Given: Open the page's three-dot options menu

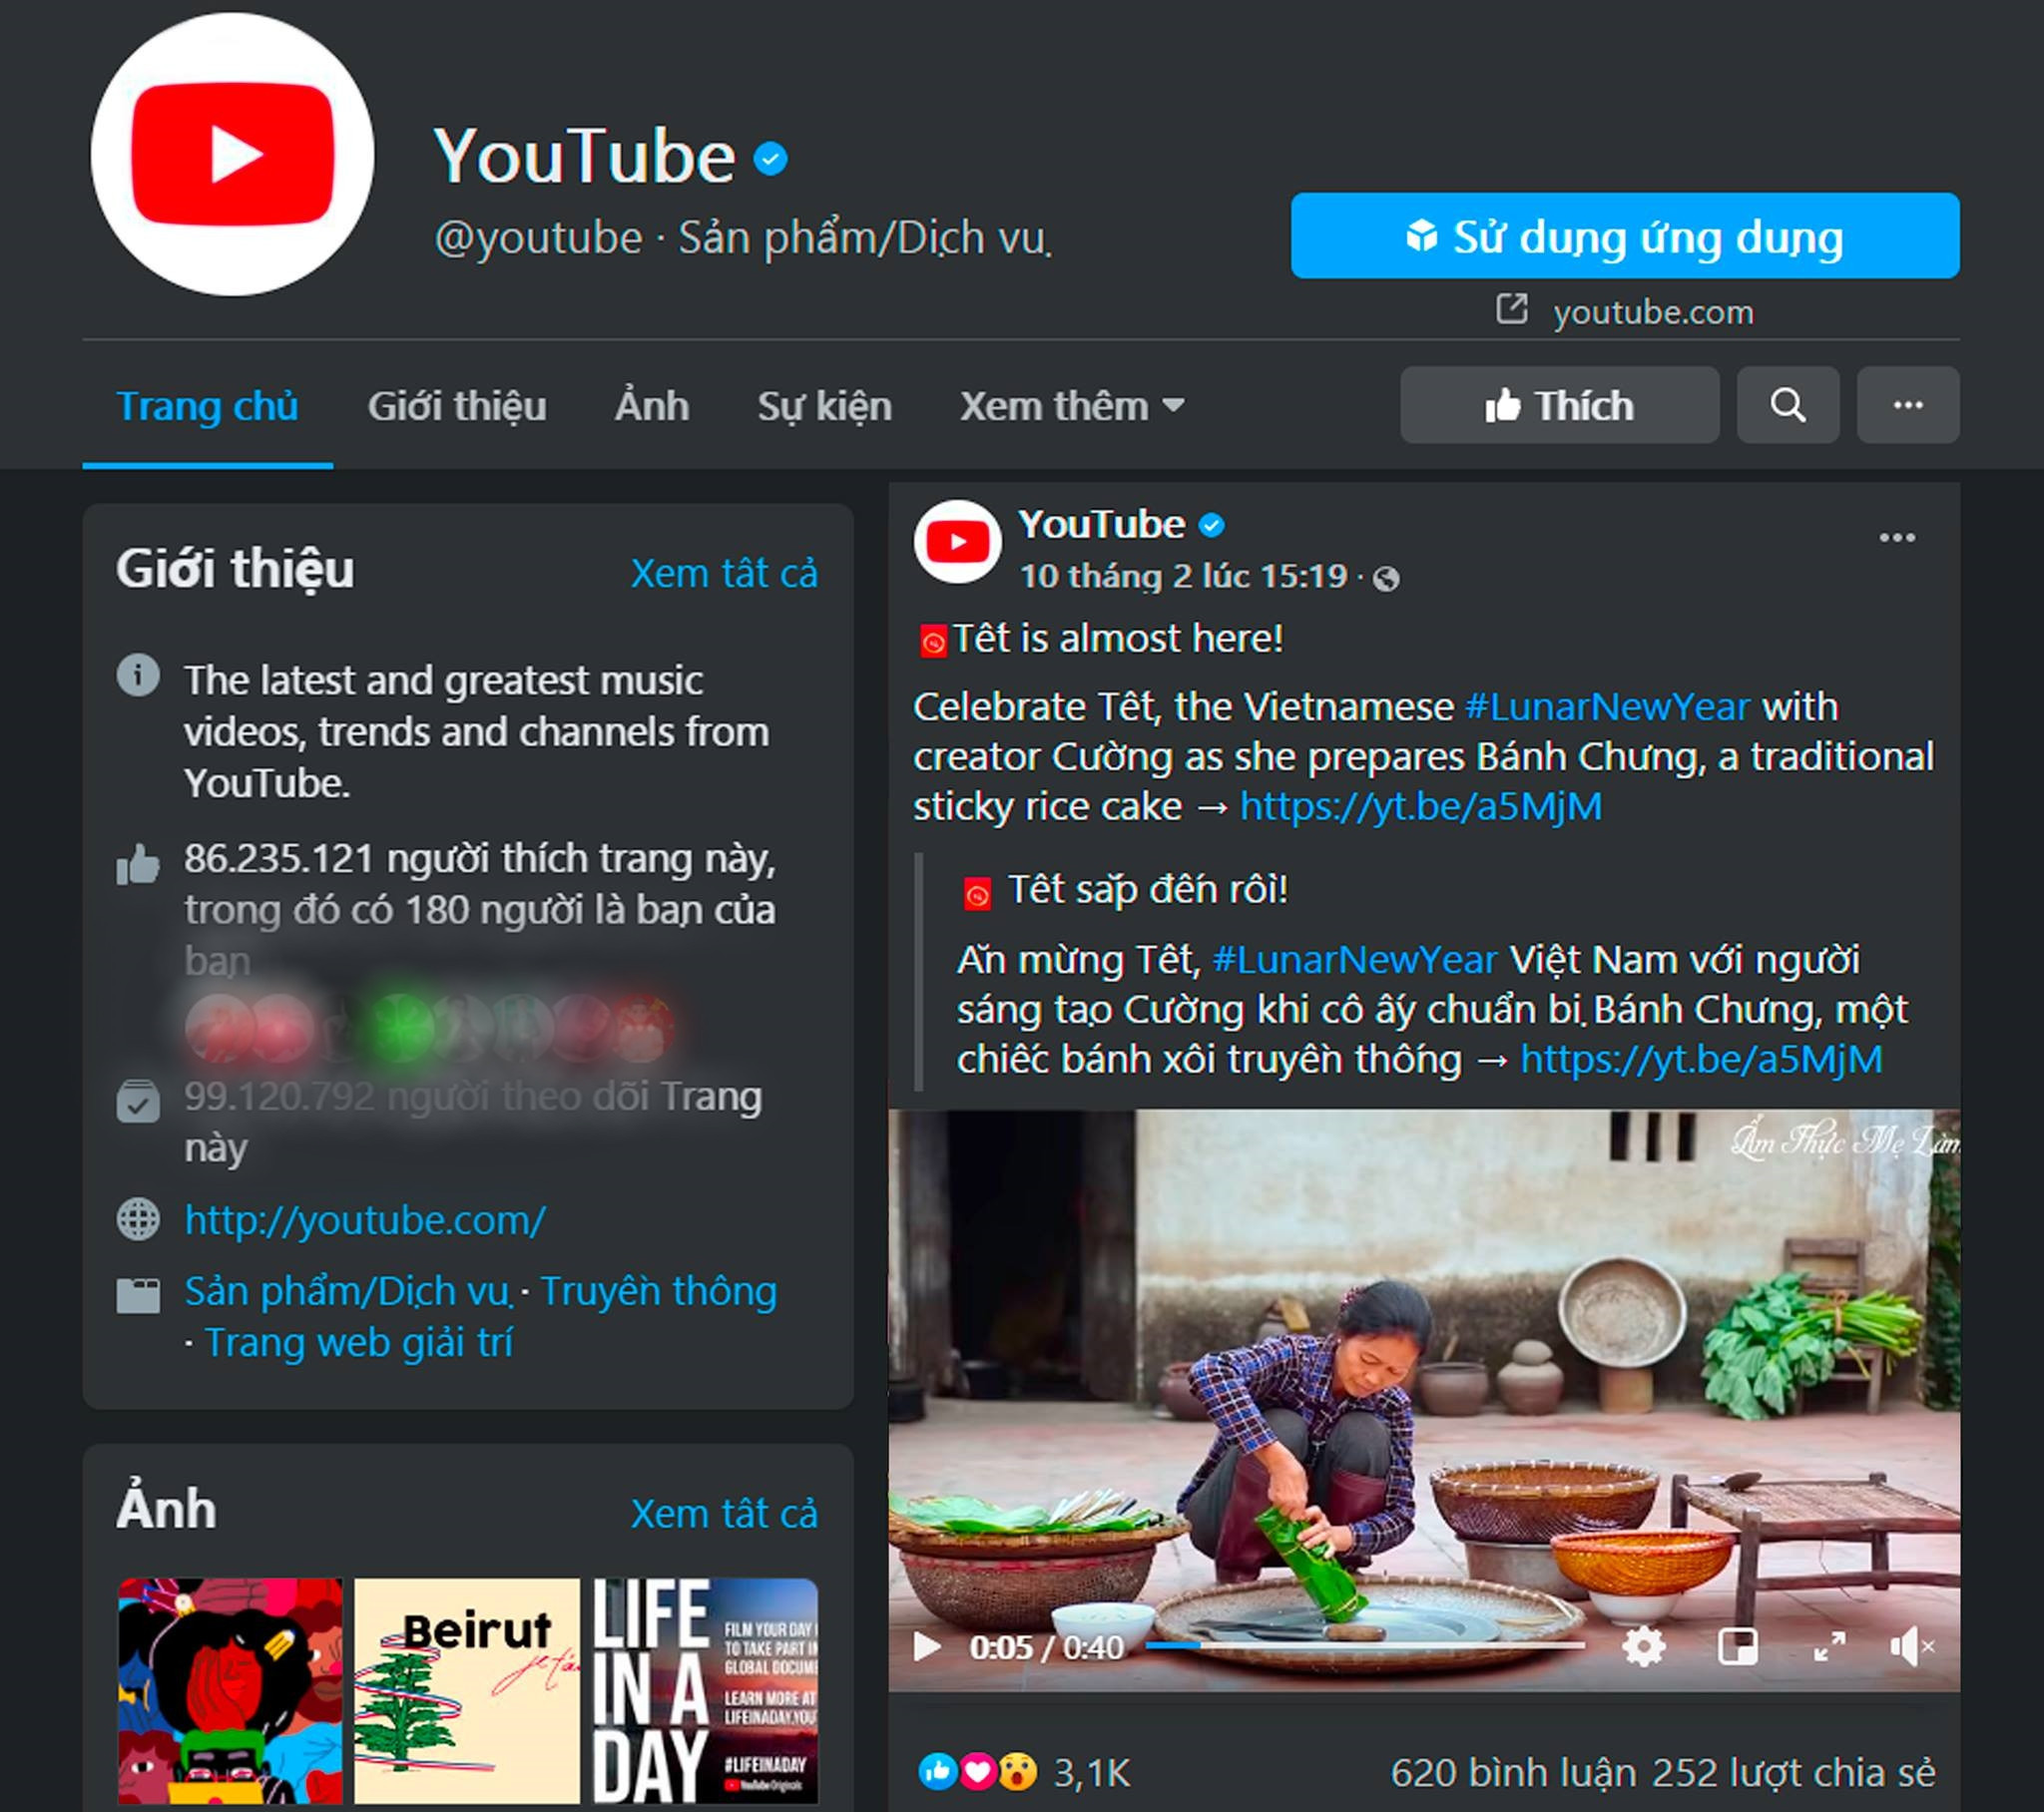Looking at the screenshot, I should (1907, 405).
